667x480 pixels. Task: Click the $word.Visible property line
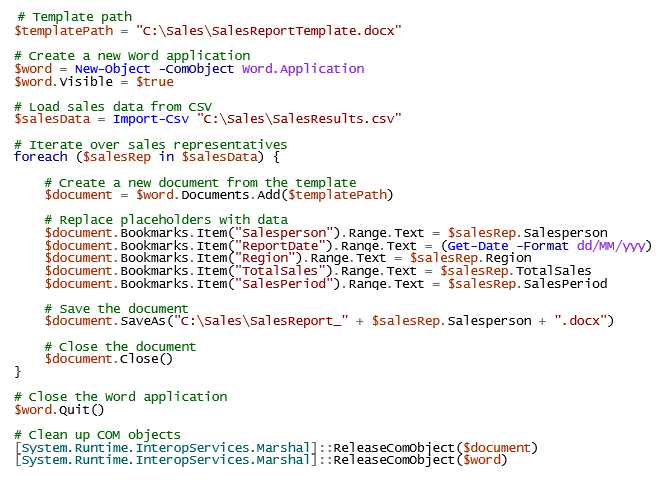click(x=94, y=82)
